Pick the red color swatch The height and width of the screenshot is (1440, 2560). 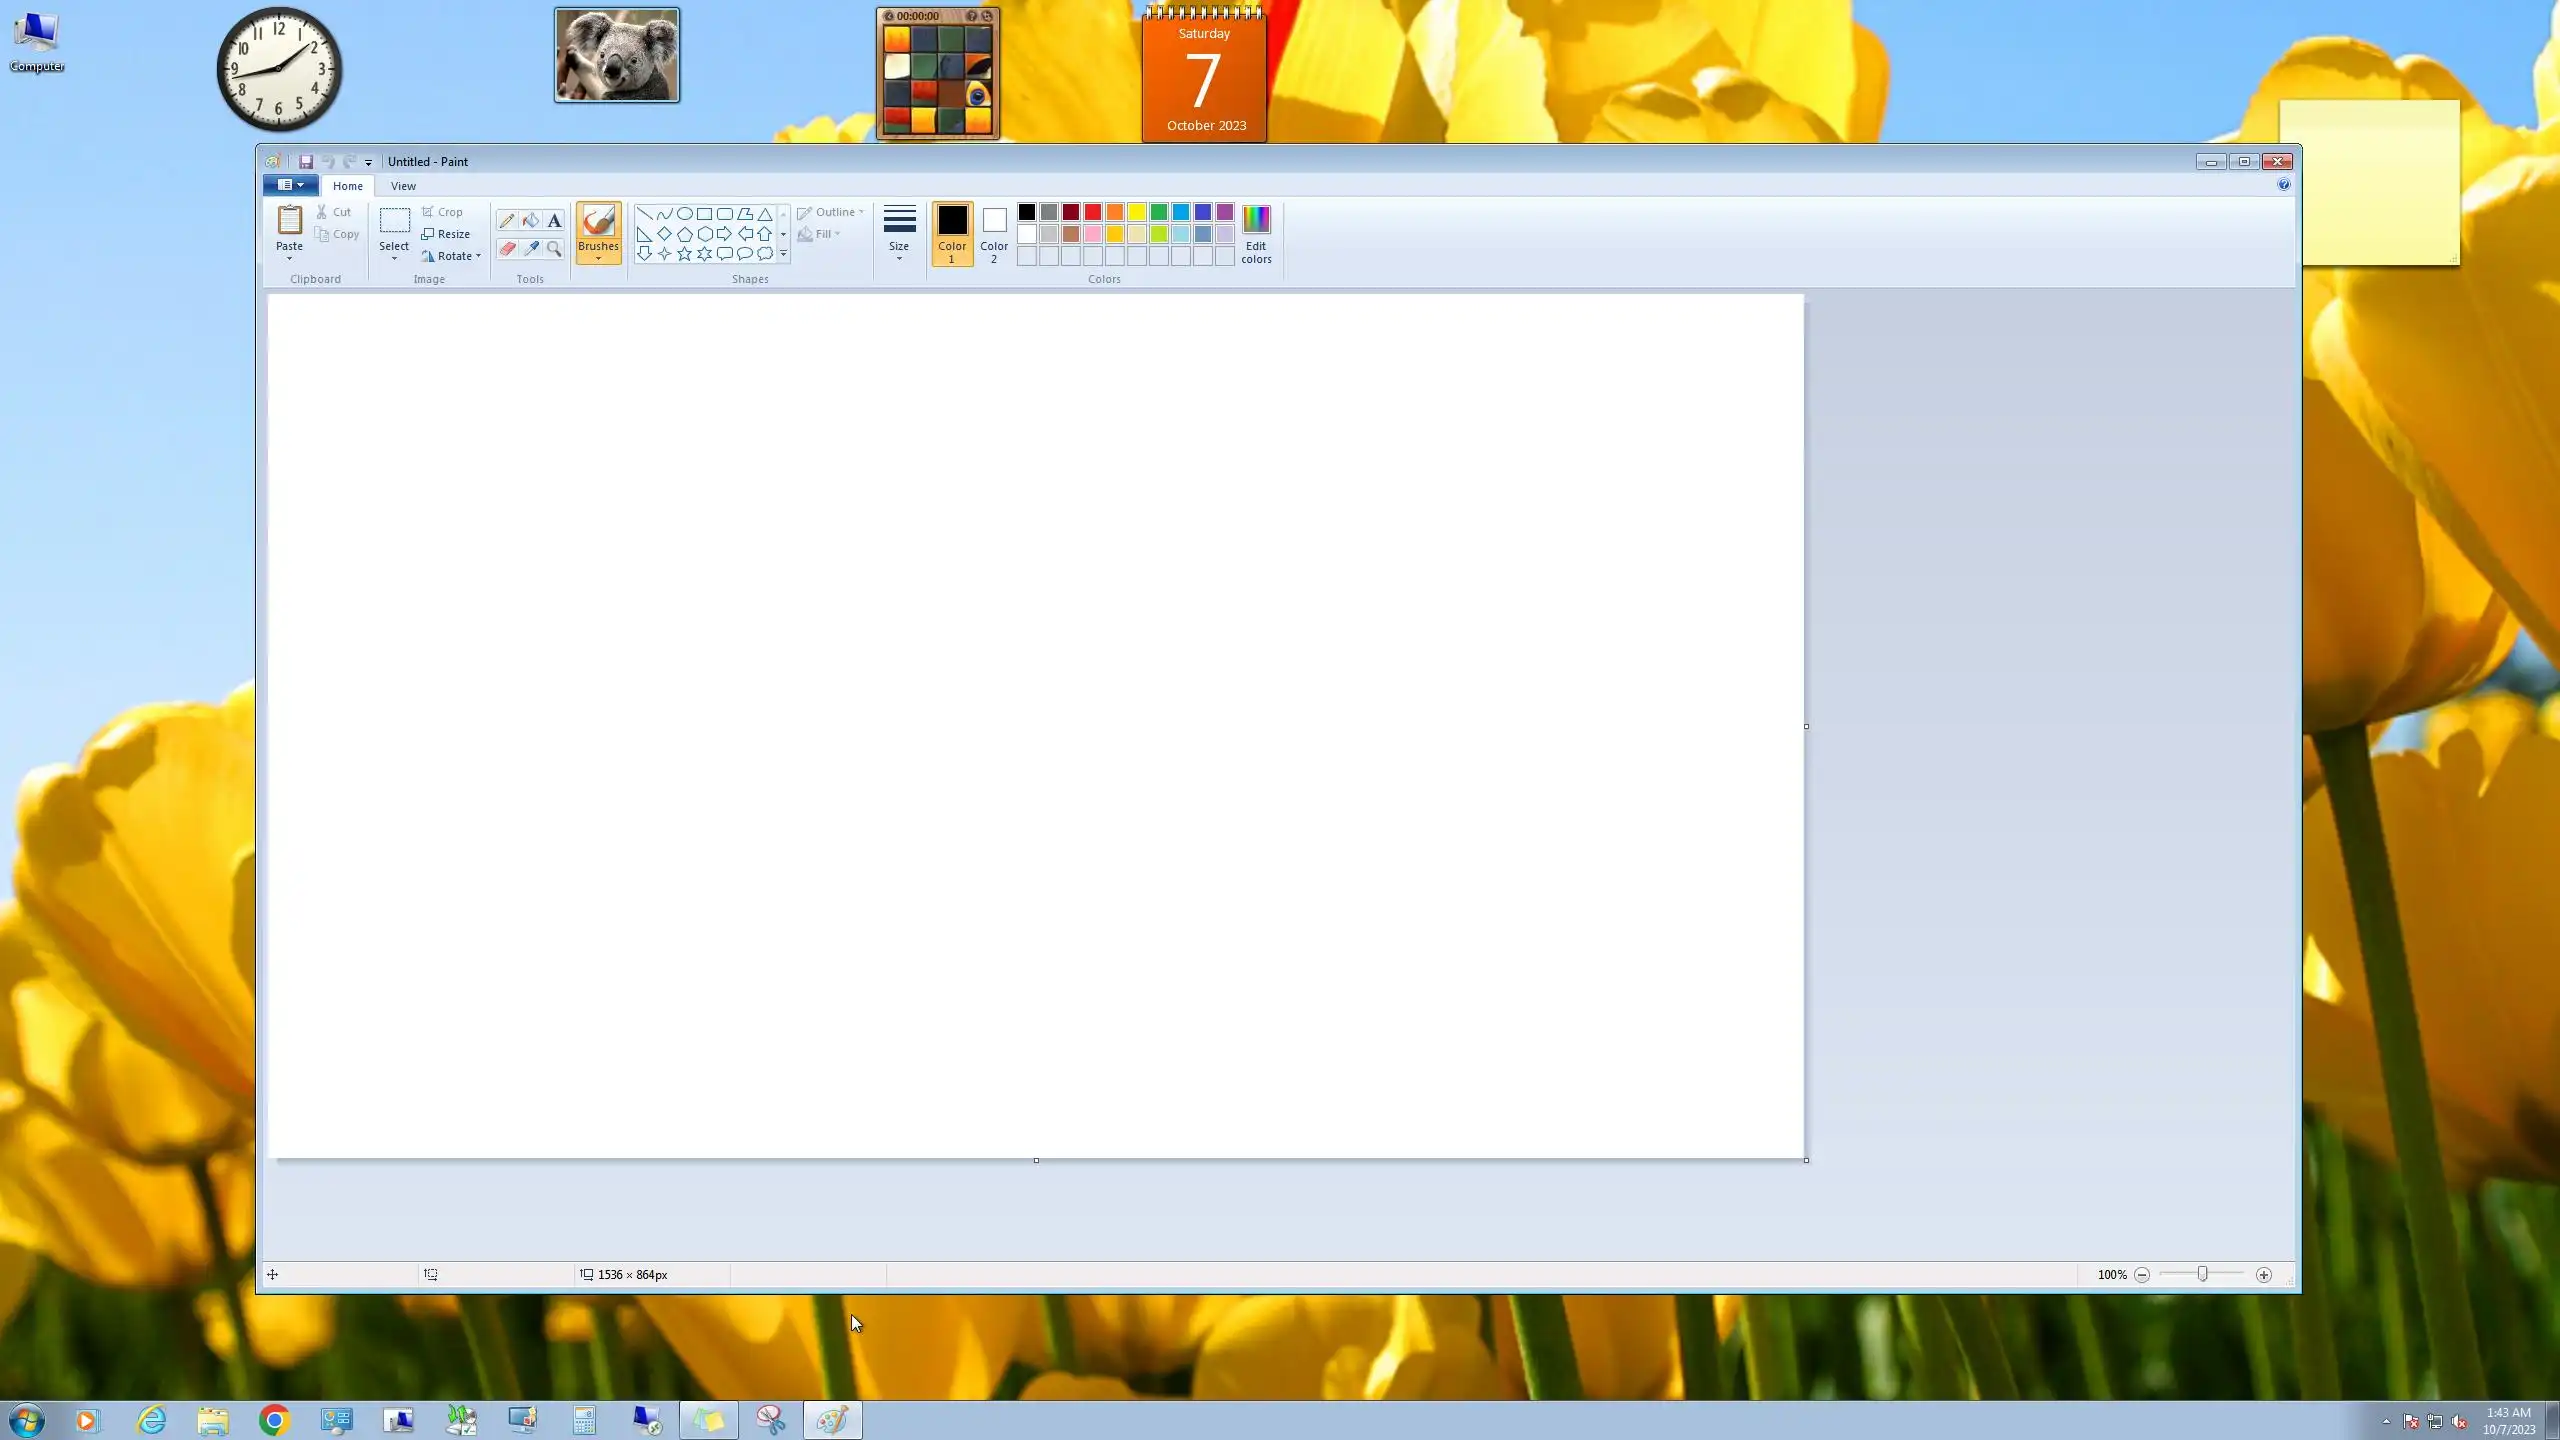point(1093,212)
